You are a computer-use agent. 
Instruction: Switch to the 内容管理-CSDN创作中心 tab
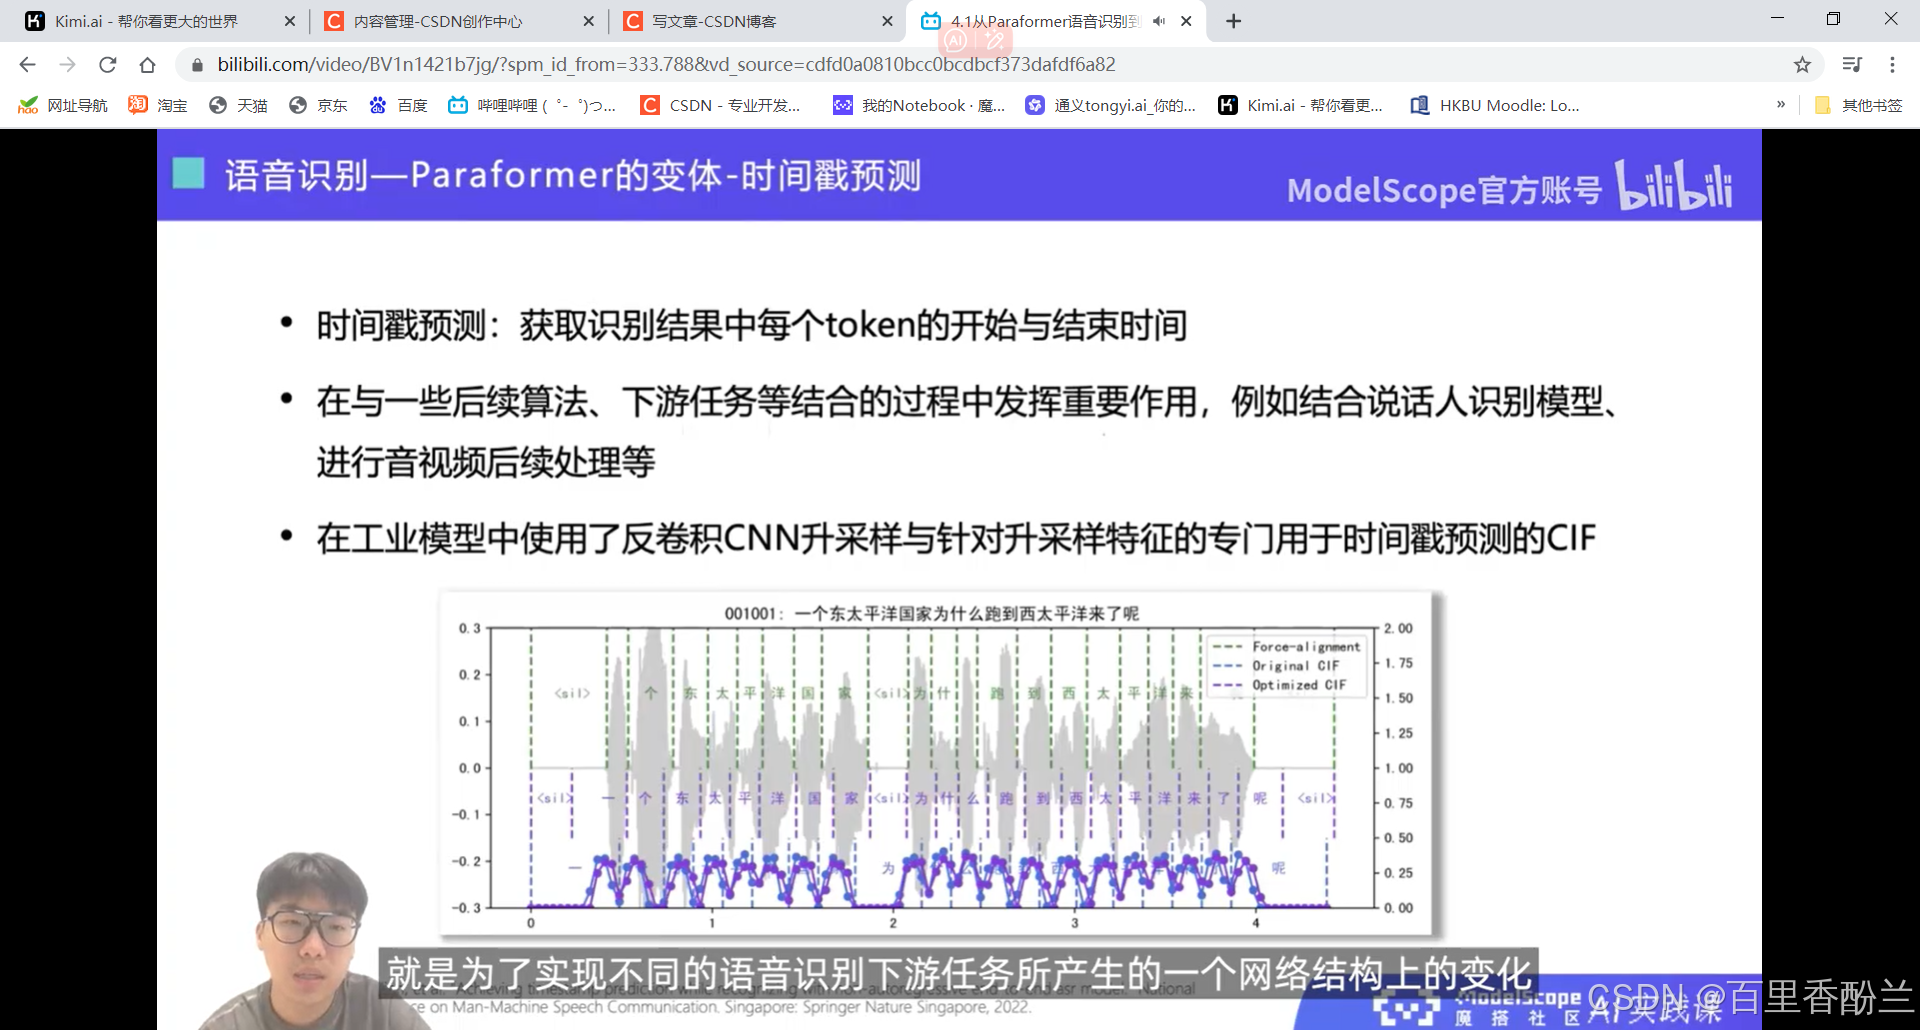(458, 21)
